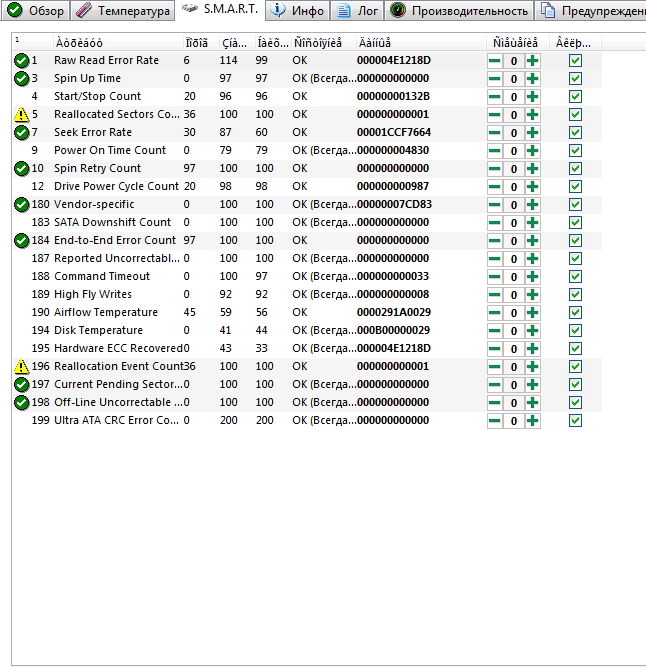Switch to the Температура tab
This screenshot has height=667, width=646.
(x=123, y=10)
